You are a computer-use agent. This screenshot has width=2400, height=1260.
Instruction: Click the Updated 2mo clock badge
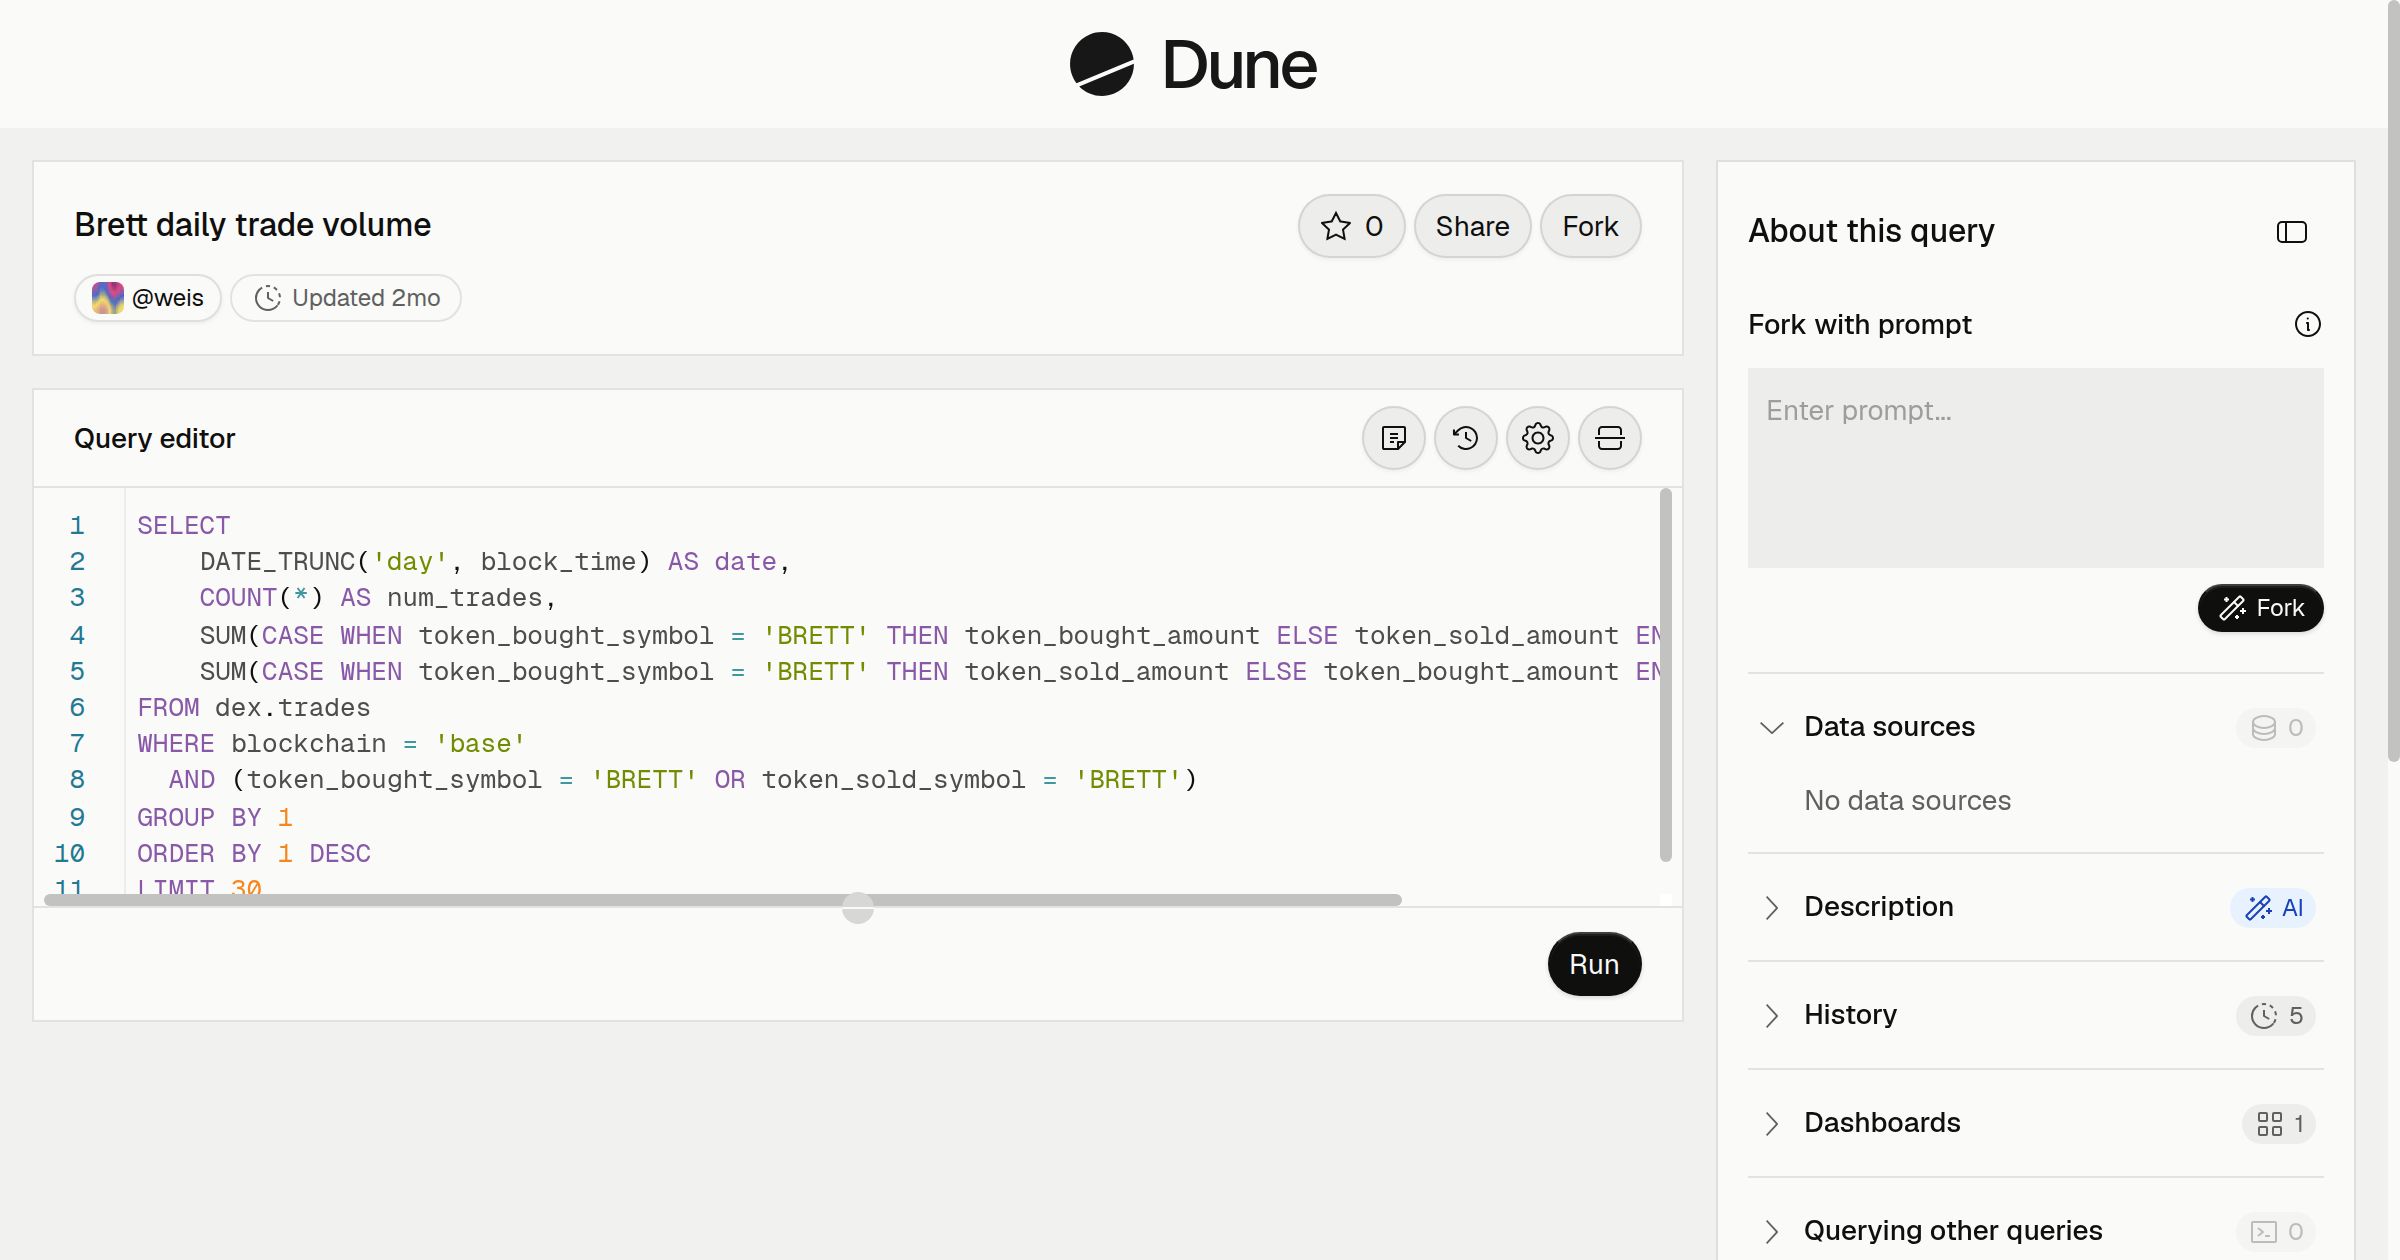point(346,298)
